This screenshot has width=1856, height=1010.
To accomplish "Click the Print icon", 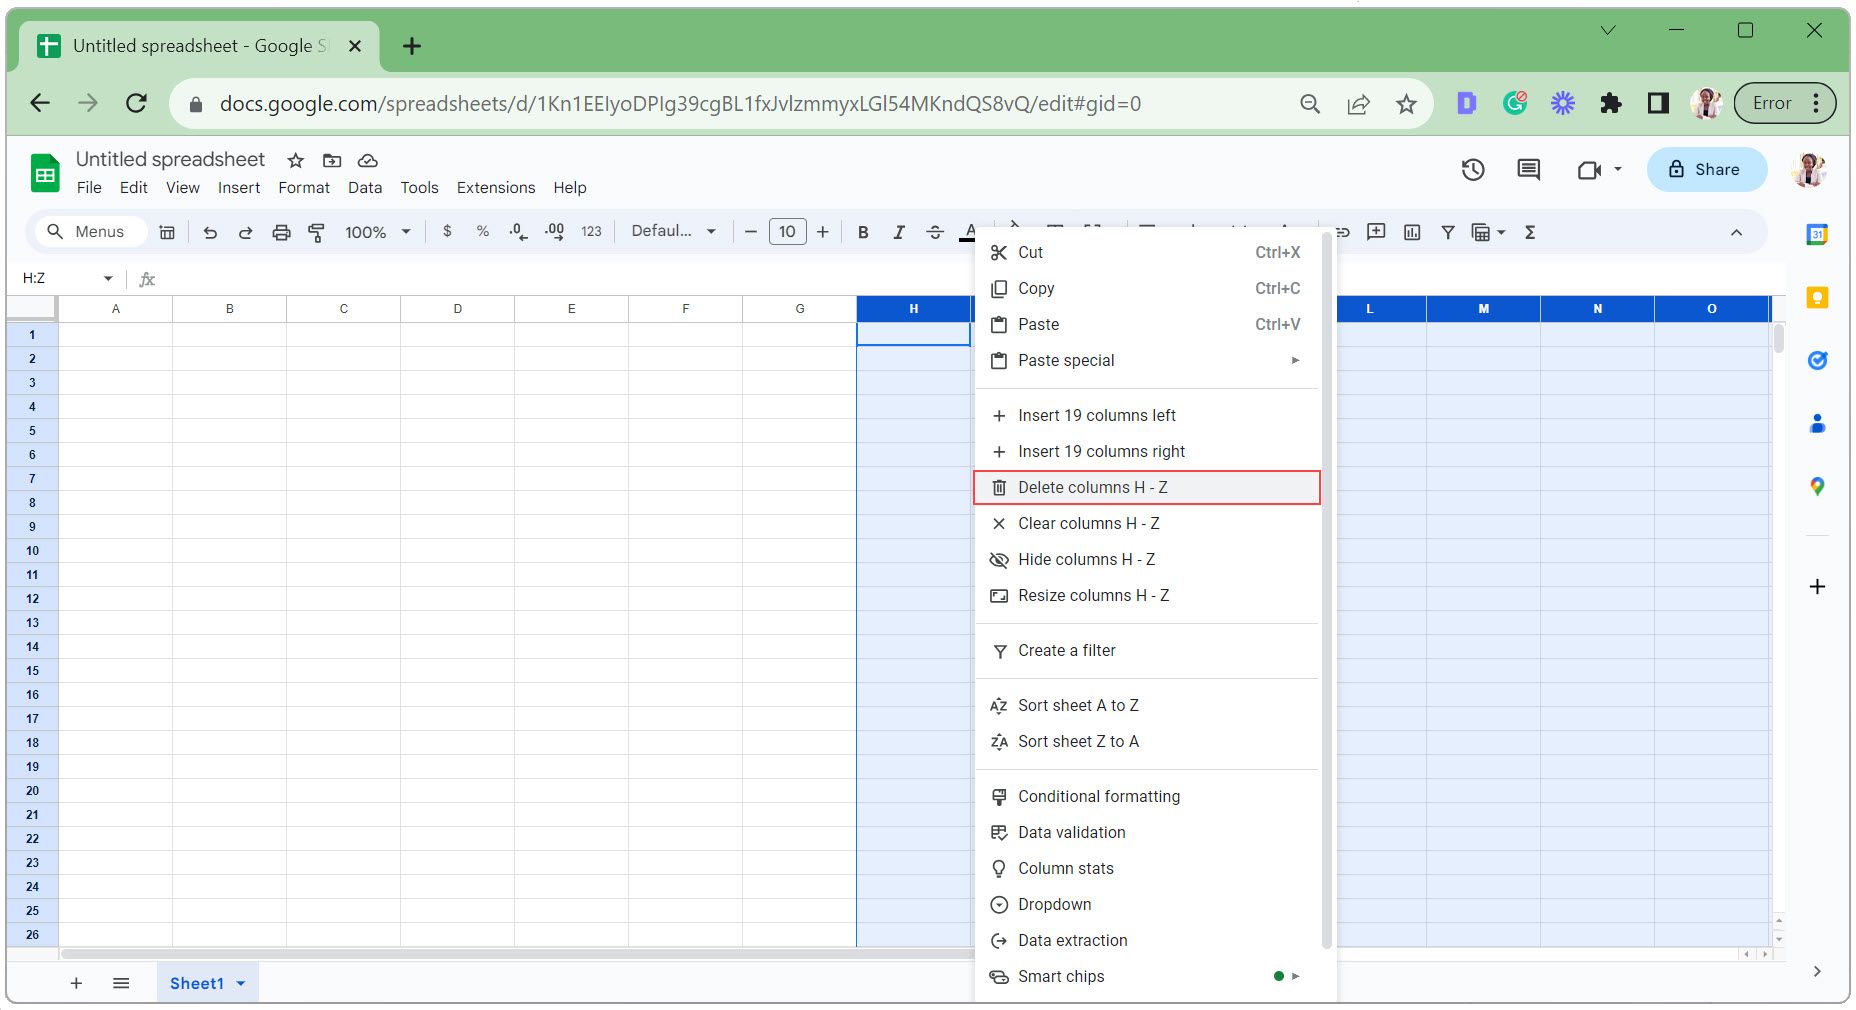I will (281, 232).
